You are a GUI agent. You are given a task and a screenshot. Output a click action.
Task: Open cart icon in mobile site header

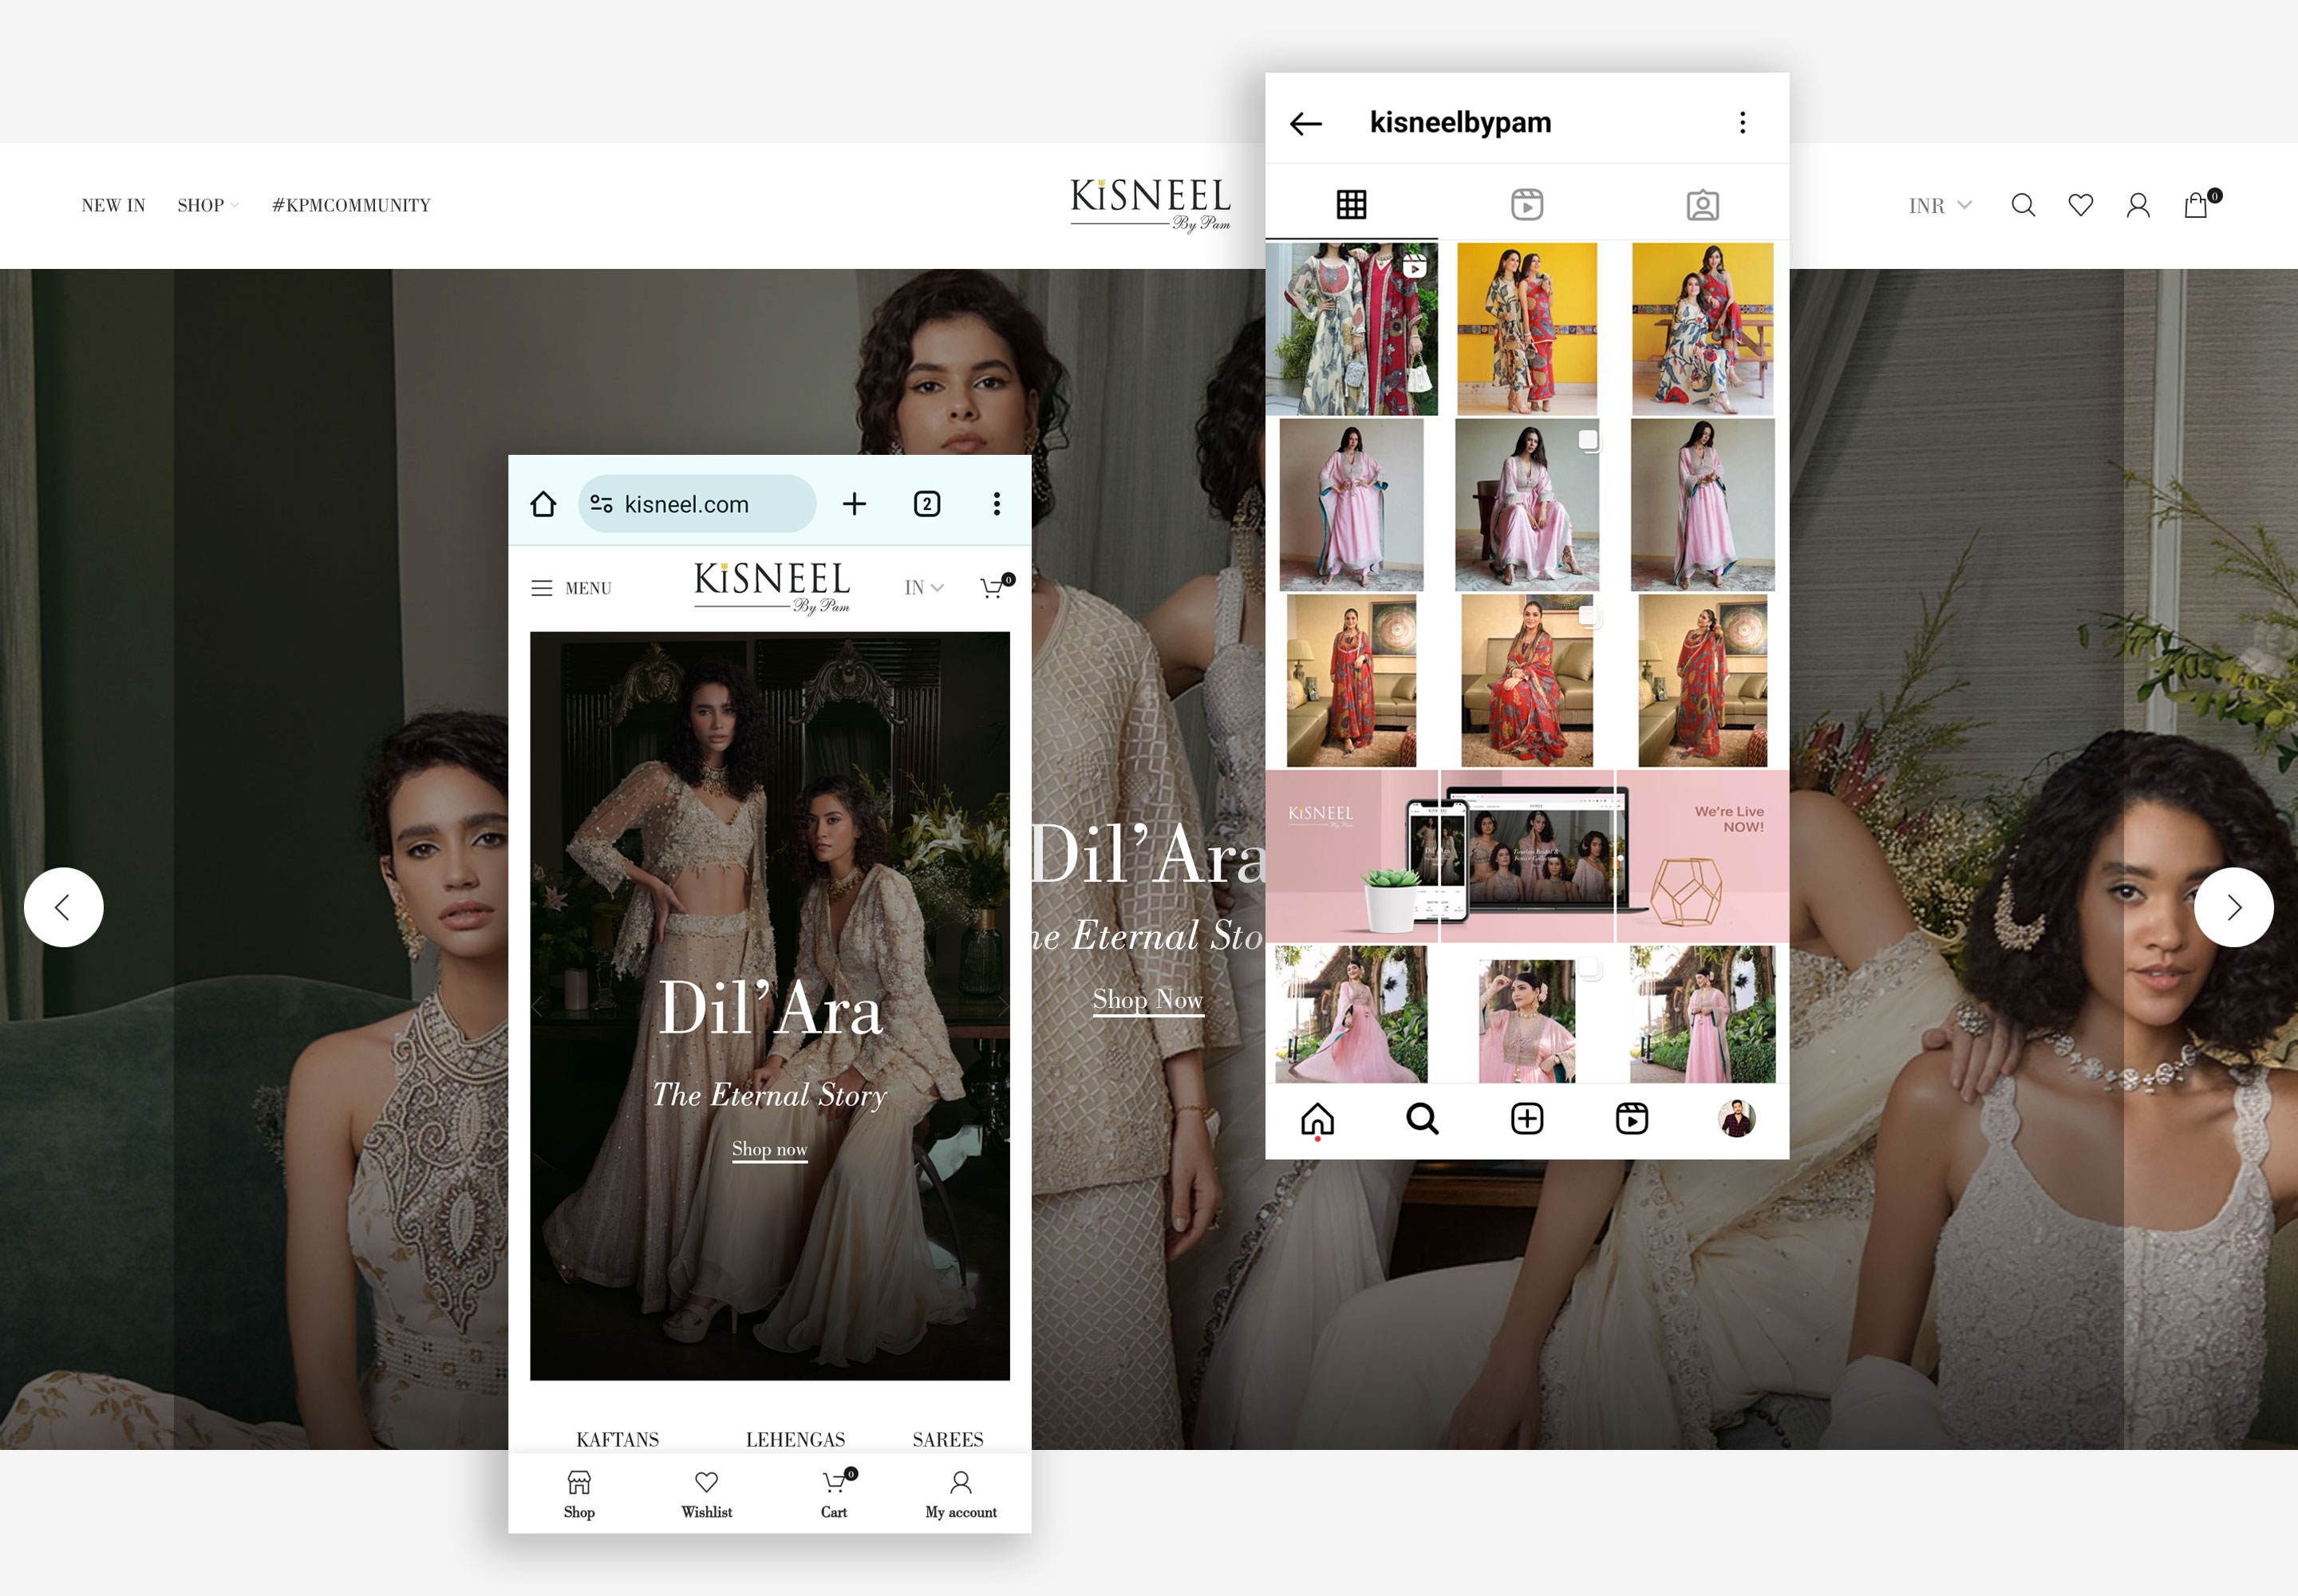click(996, 587)
